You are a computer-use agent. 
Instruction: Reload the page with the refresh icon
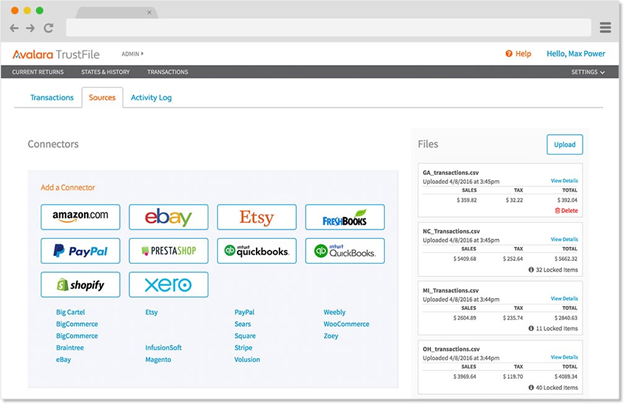[x=48, y=28]
